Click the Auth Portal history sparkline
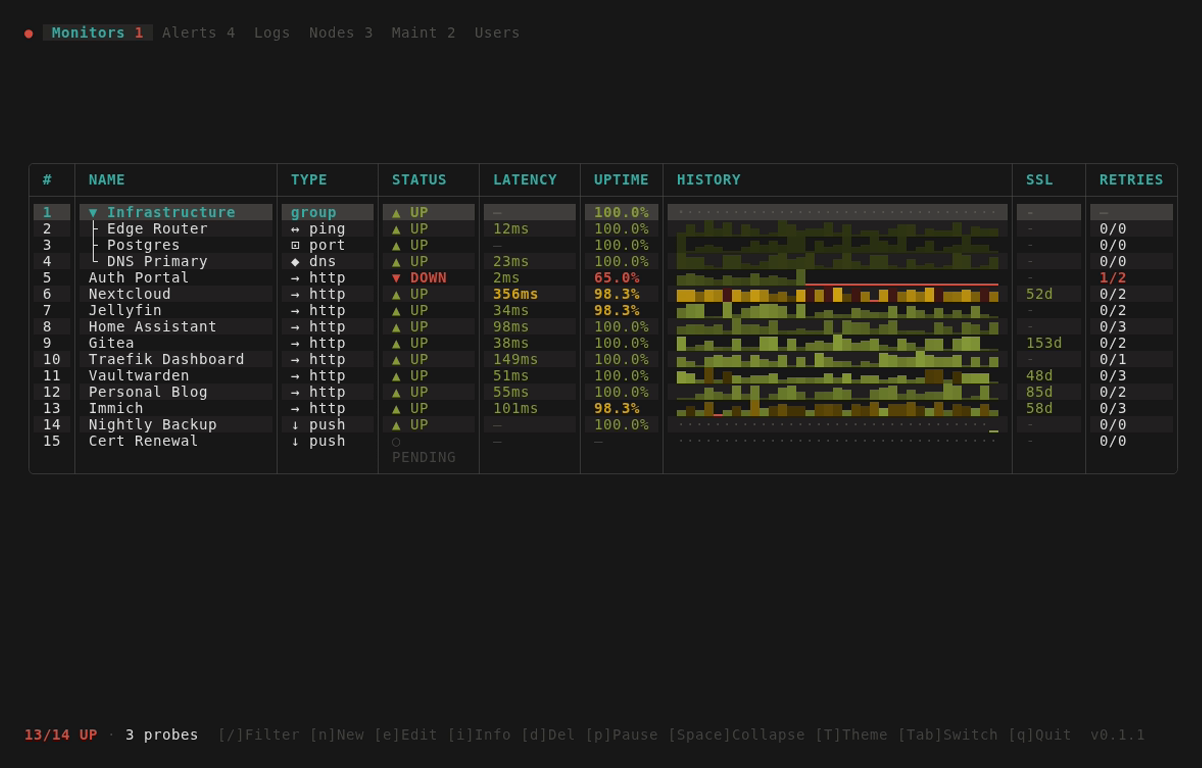Screen dimensions: 1202x768 837,278
